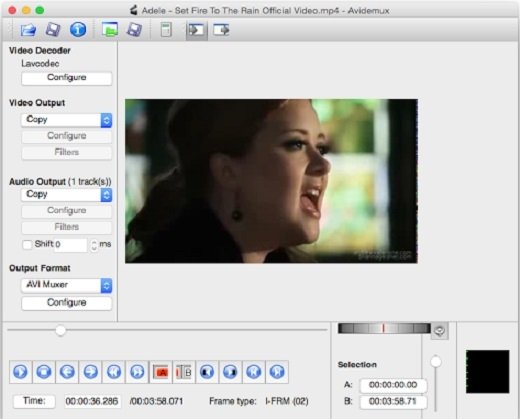Click the reset icon beside the jog bar
The height and width of the screenshot is (419, 520).
tap(440, 331)
